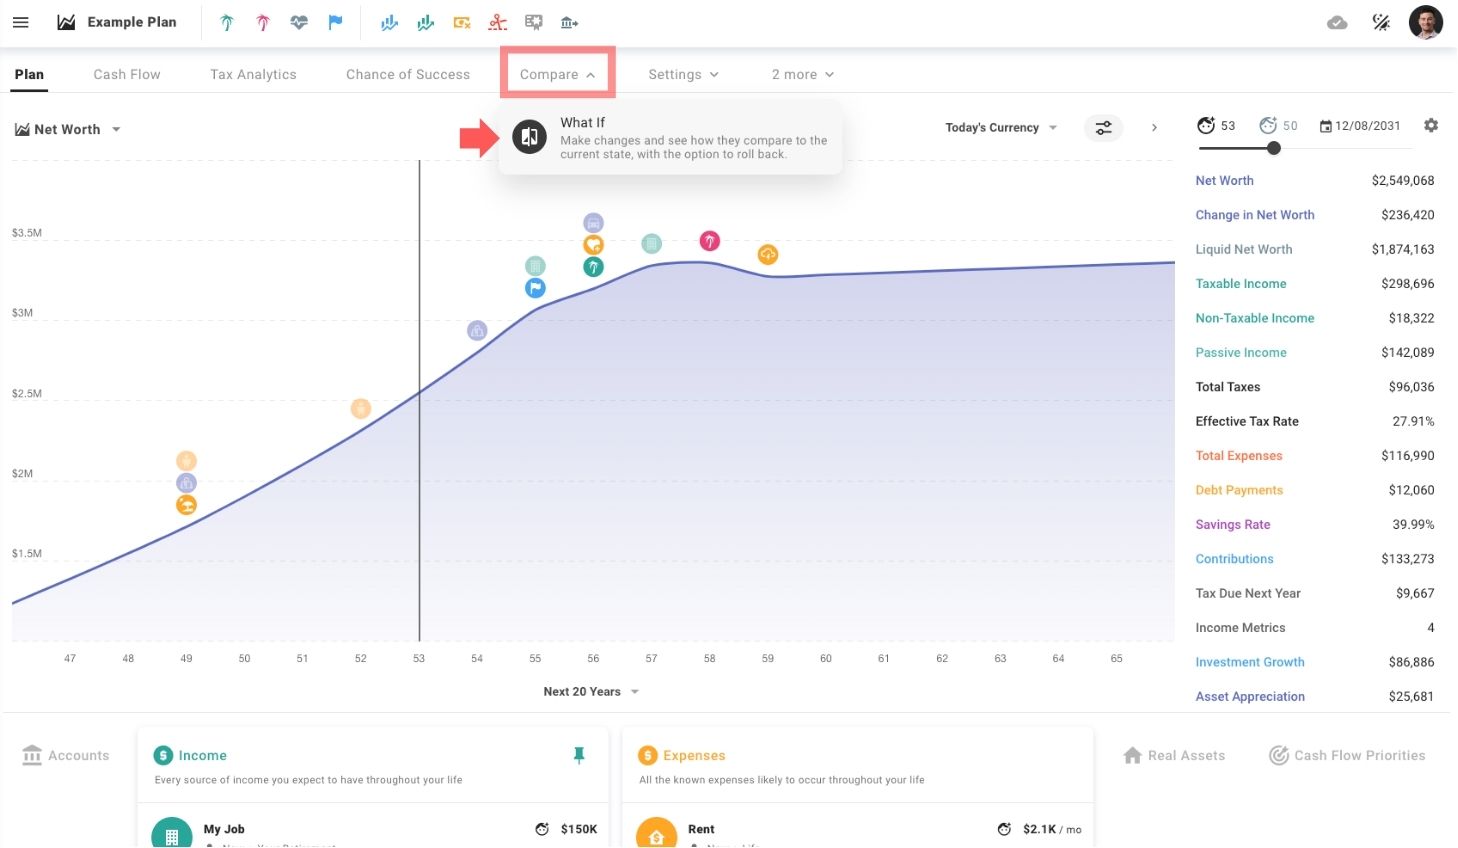Viewport: 1458px width, 848px height.
Task: Click the pink palm tree icon
Action: 263,22
